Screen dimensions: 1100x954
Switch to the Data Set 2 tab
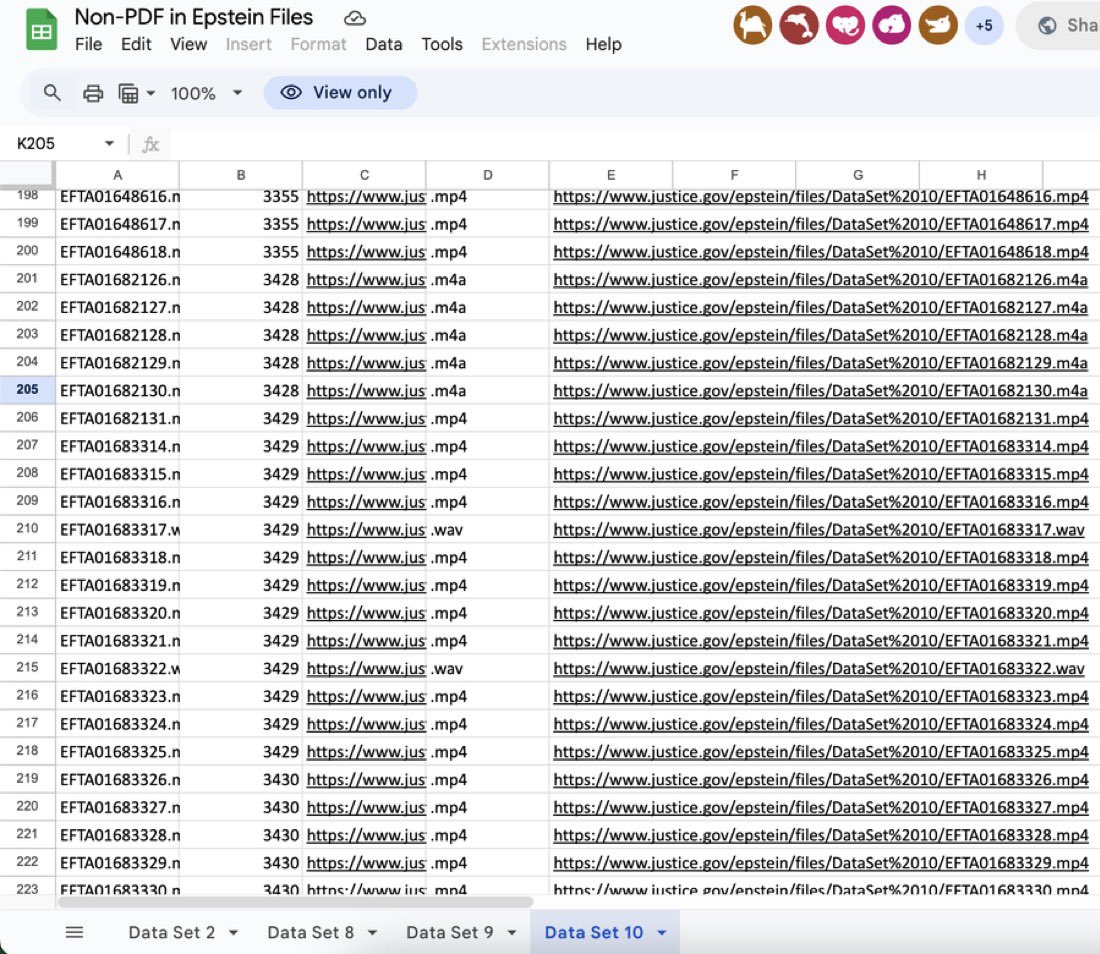coord(172,931)
